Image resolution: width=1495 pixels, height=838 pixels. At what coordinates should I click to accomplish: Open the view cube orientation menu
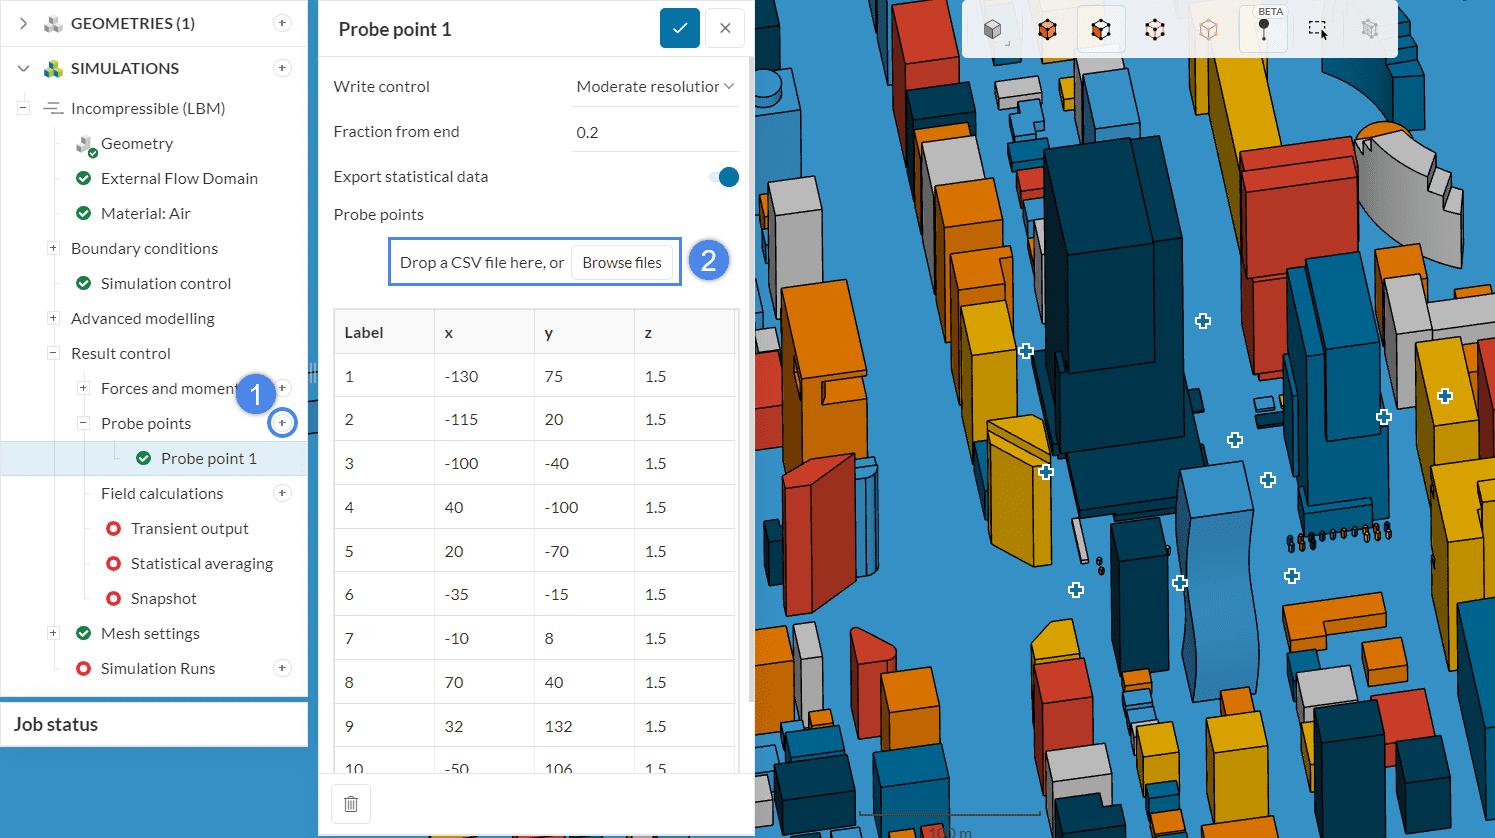pyautogui.click(x=992, y=30)
